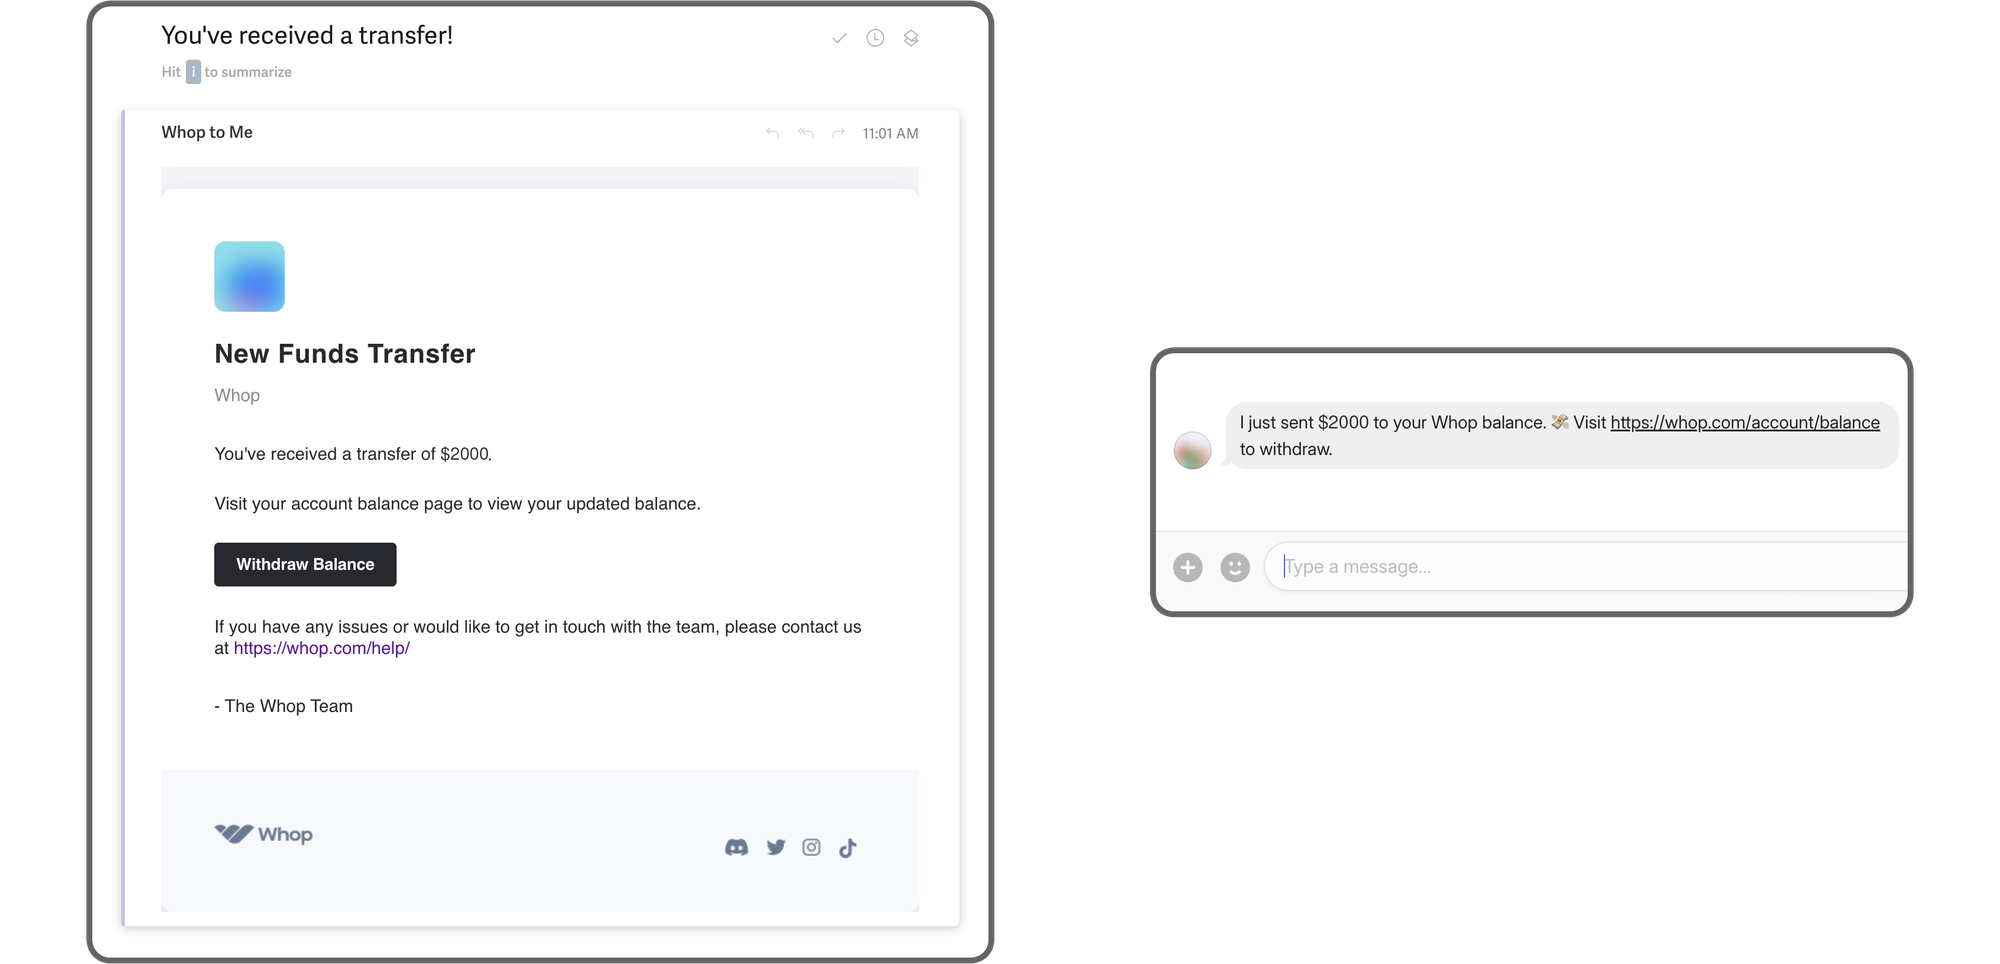Click the 11:01 AM timestamp
Image resolution: width=2000 pixels, height=964 pixels.
890,133
